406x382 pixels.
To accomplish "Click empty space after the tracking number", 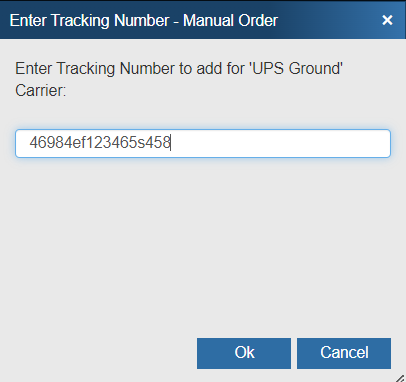I will [280, 143].
